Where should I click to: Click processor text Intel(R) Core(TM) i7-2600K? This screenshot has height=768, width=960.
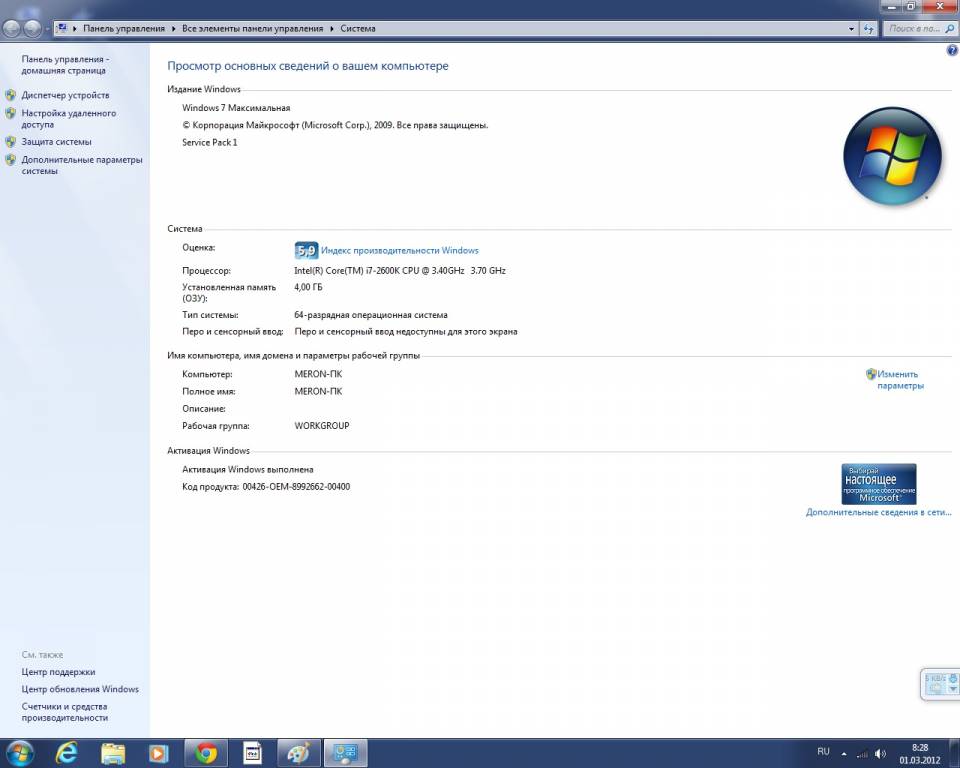pos(400,271)
